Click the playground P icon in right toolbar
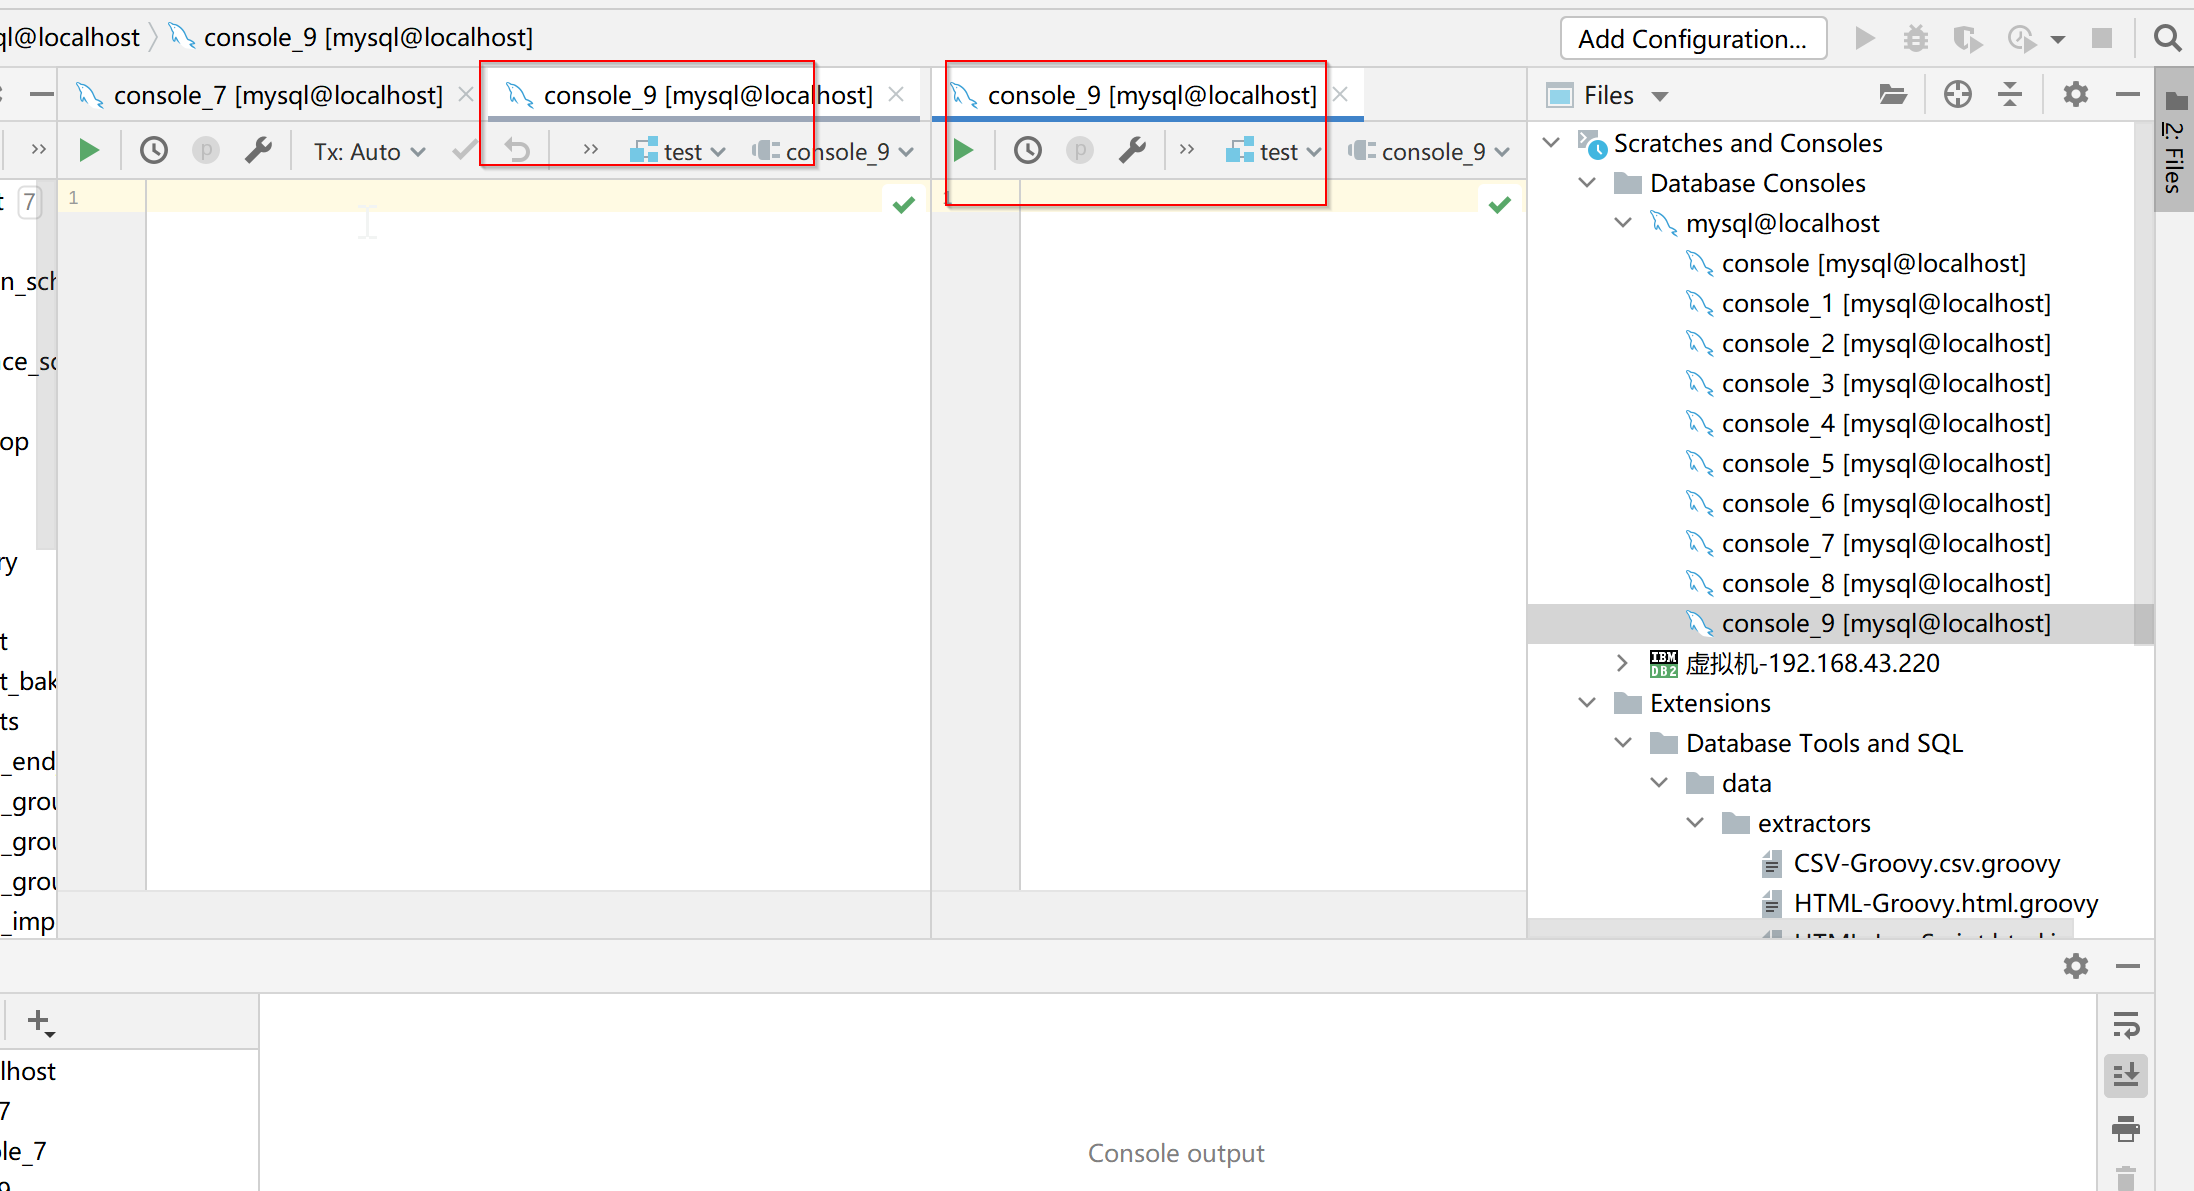2194x1191 pixels. coord(1080,151)
